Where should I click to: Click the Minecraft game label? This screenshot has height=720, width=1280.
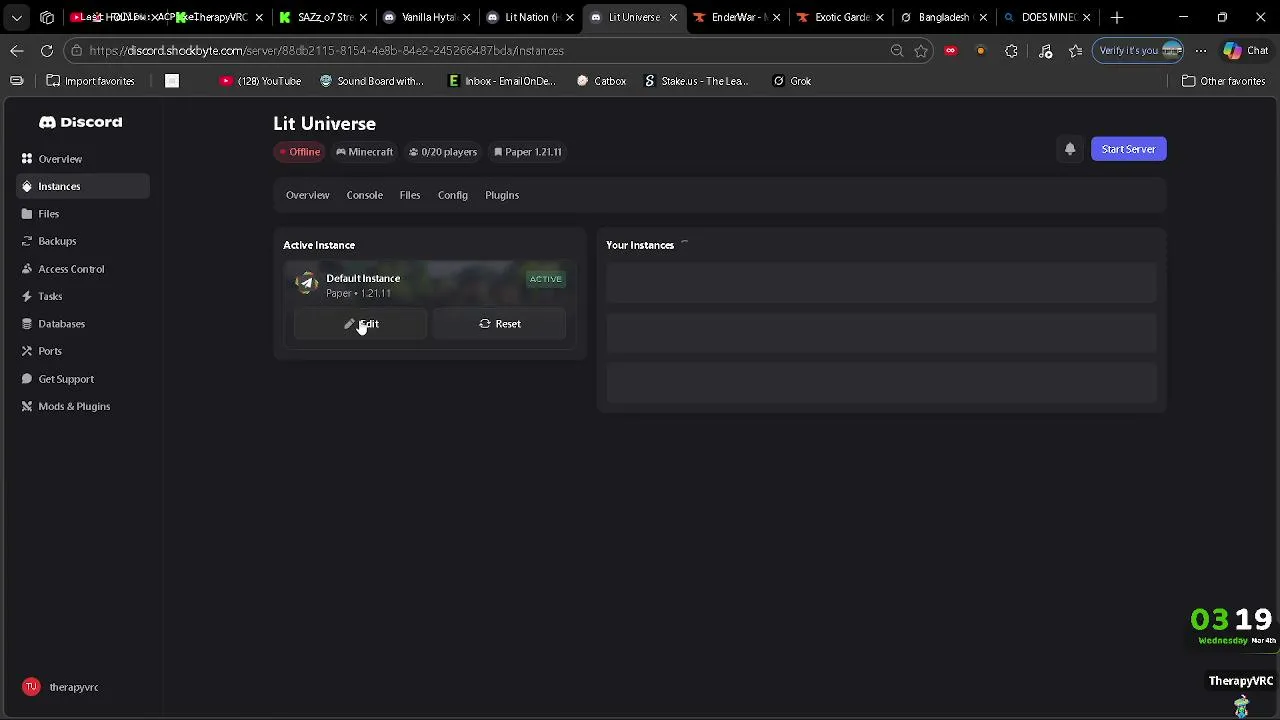coord(364,152)
